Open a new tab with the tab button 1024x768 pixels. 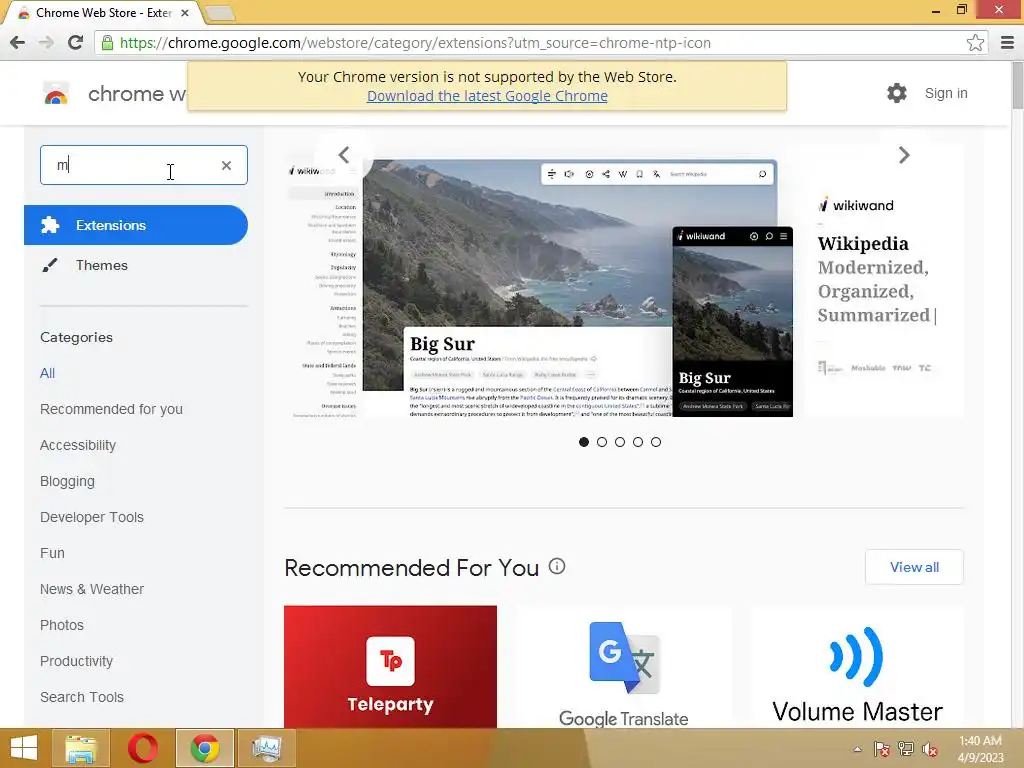[x=220, y=13]
